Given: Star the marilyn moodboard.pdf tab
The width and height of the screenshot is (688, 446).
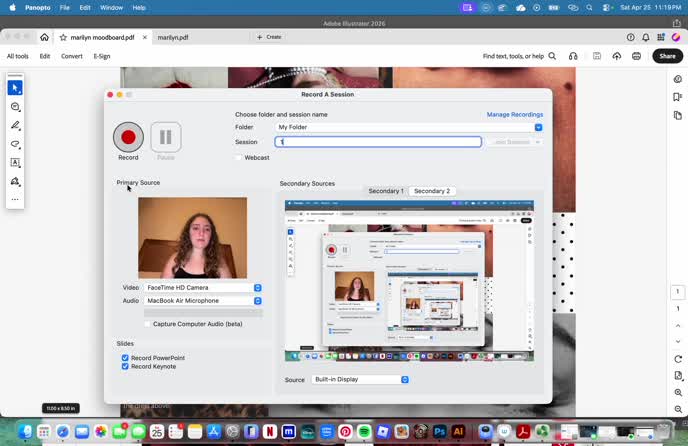Looking at the screenshot, I should click(x=63, y=37).
